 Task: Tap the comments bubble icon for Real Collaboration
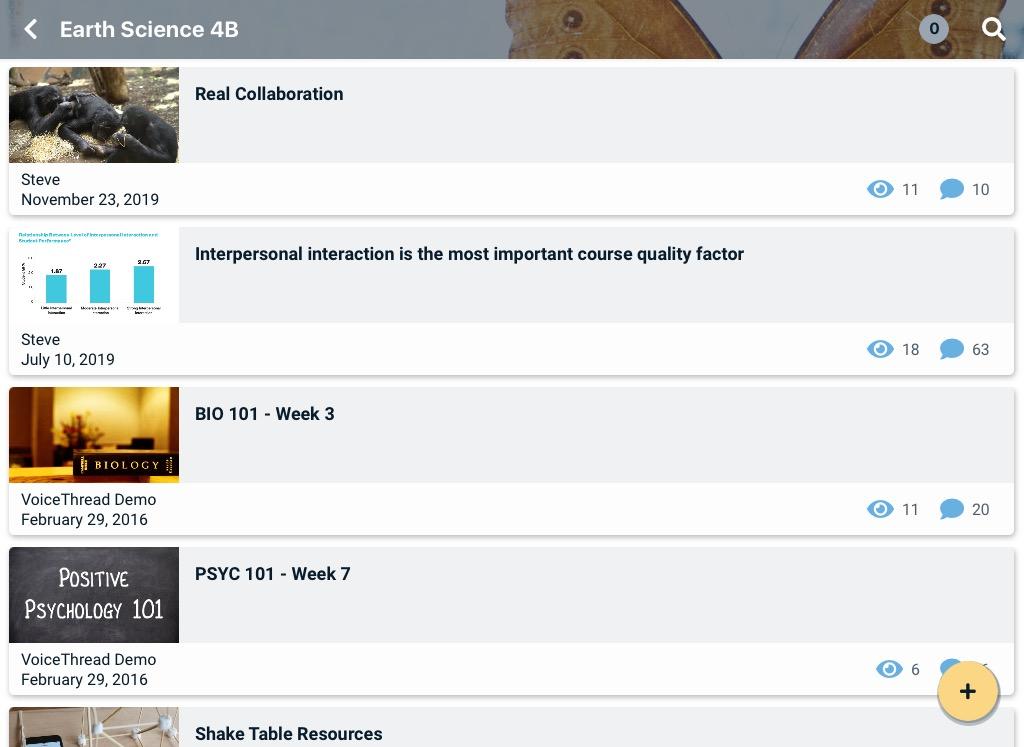coord(952,189)
